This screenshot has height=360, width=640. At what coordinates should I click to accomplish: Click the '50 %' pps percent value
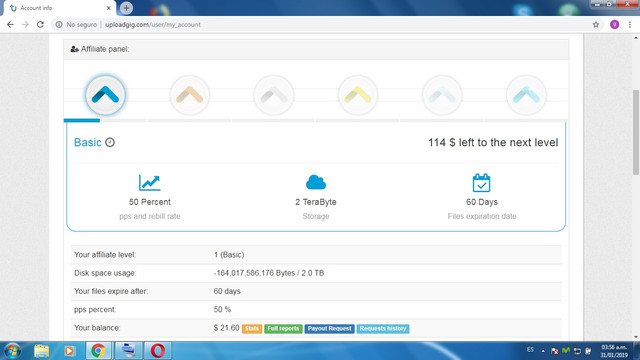pos(222,310)
